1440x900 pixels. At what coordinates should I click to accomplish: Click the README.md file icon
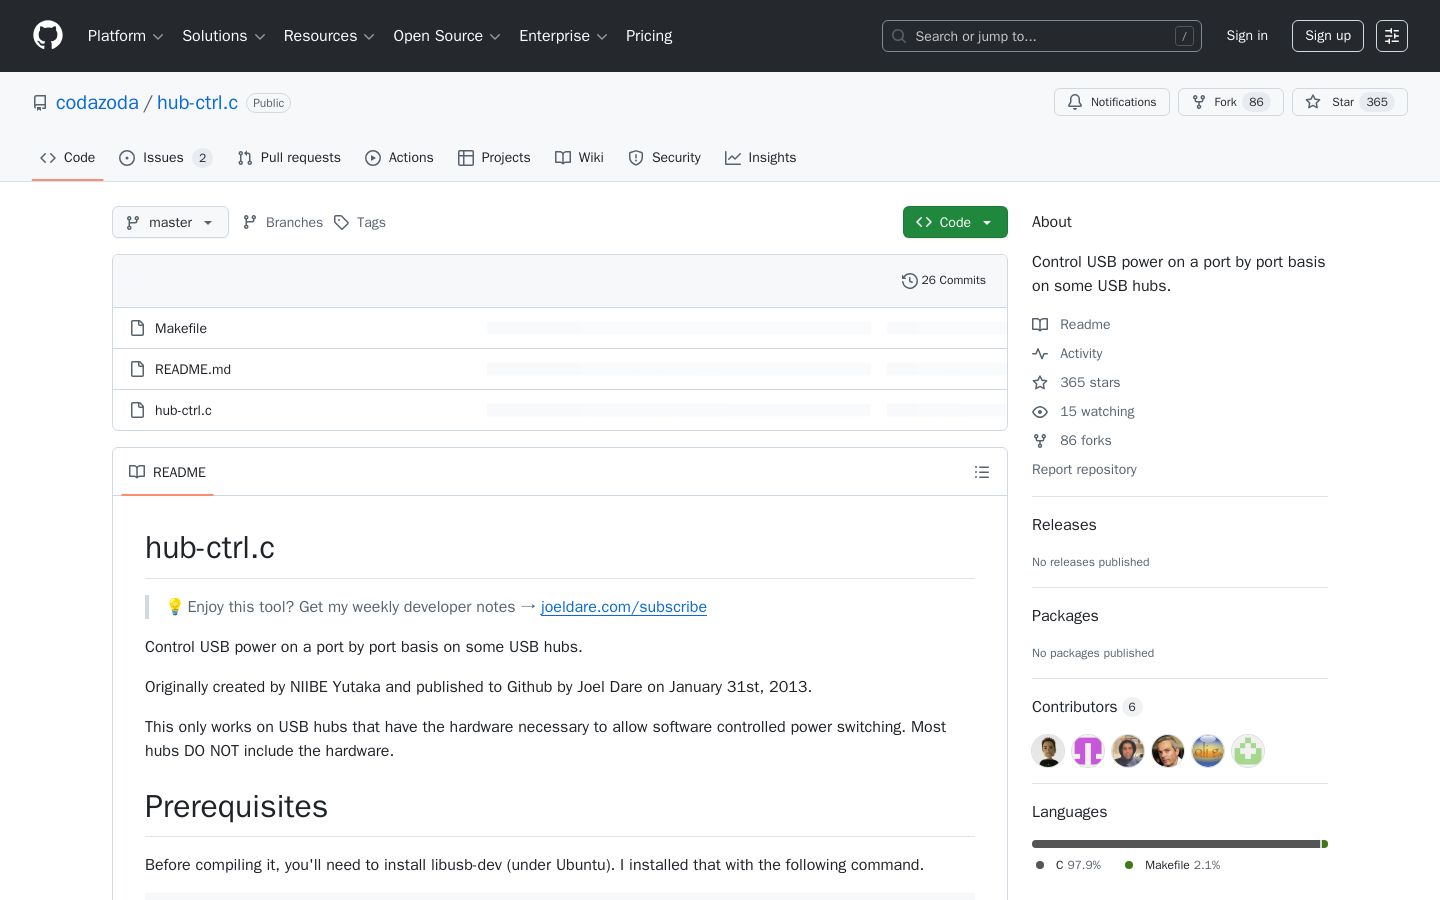point(137,369)
